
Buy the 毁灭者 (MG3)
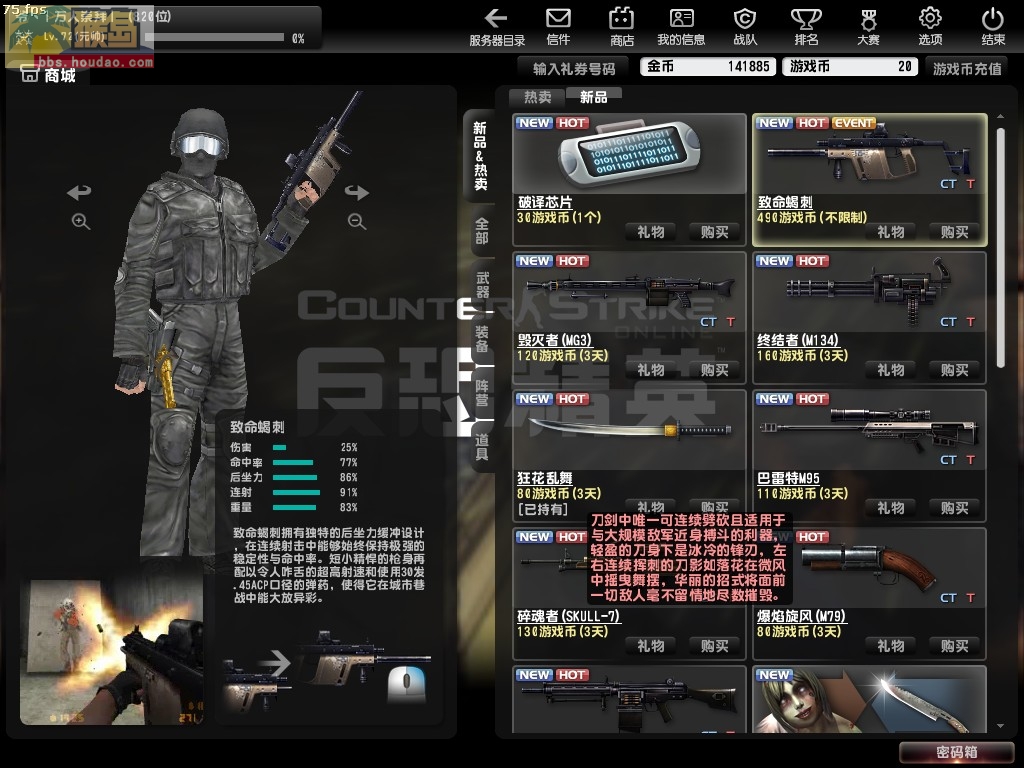coord(714,370)
